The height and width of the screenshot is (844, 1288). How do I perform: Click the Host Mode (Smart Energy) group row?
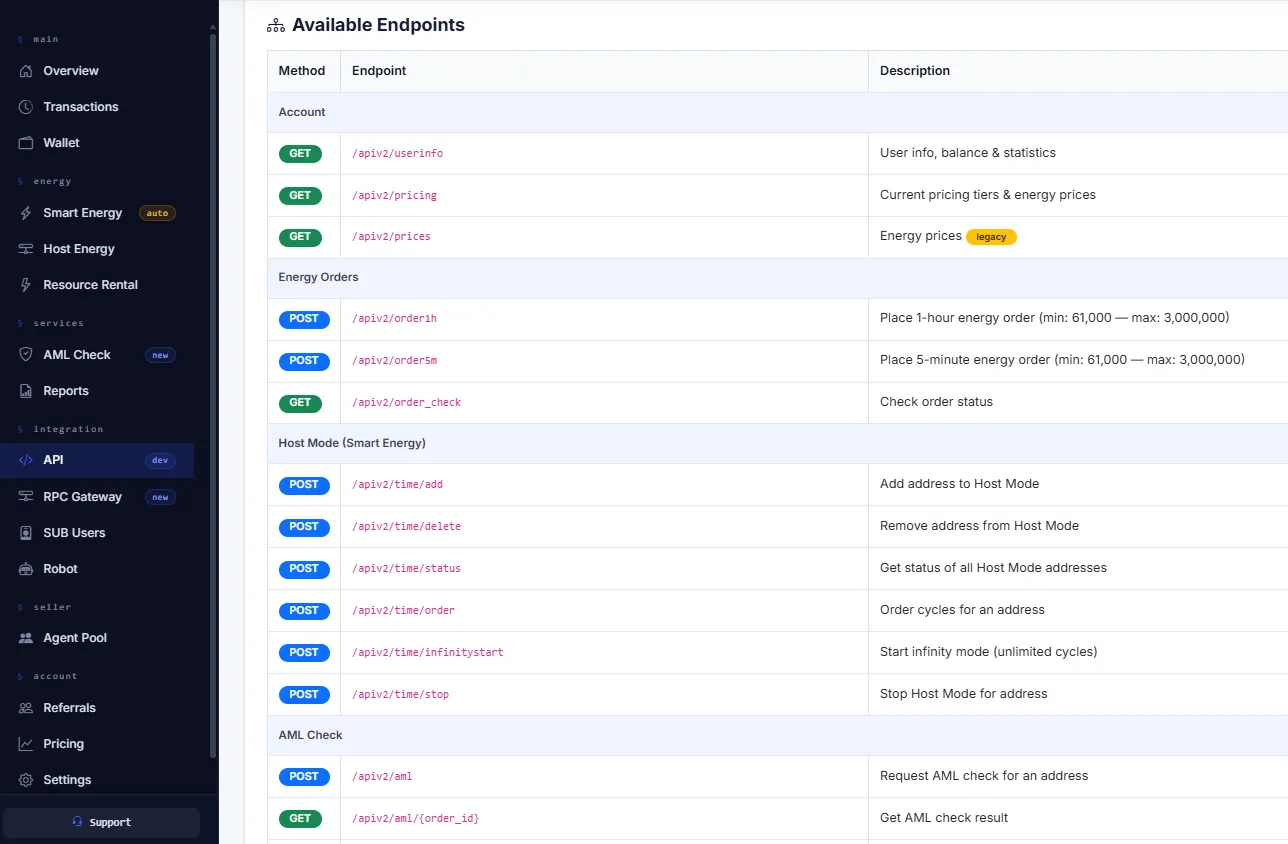778,443
